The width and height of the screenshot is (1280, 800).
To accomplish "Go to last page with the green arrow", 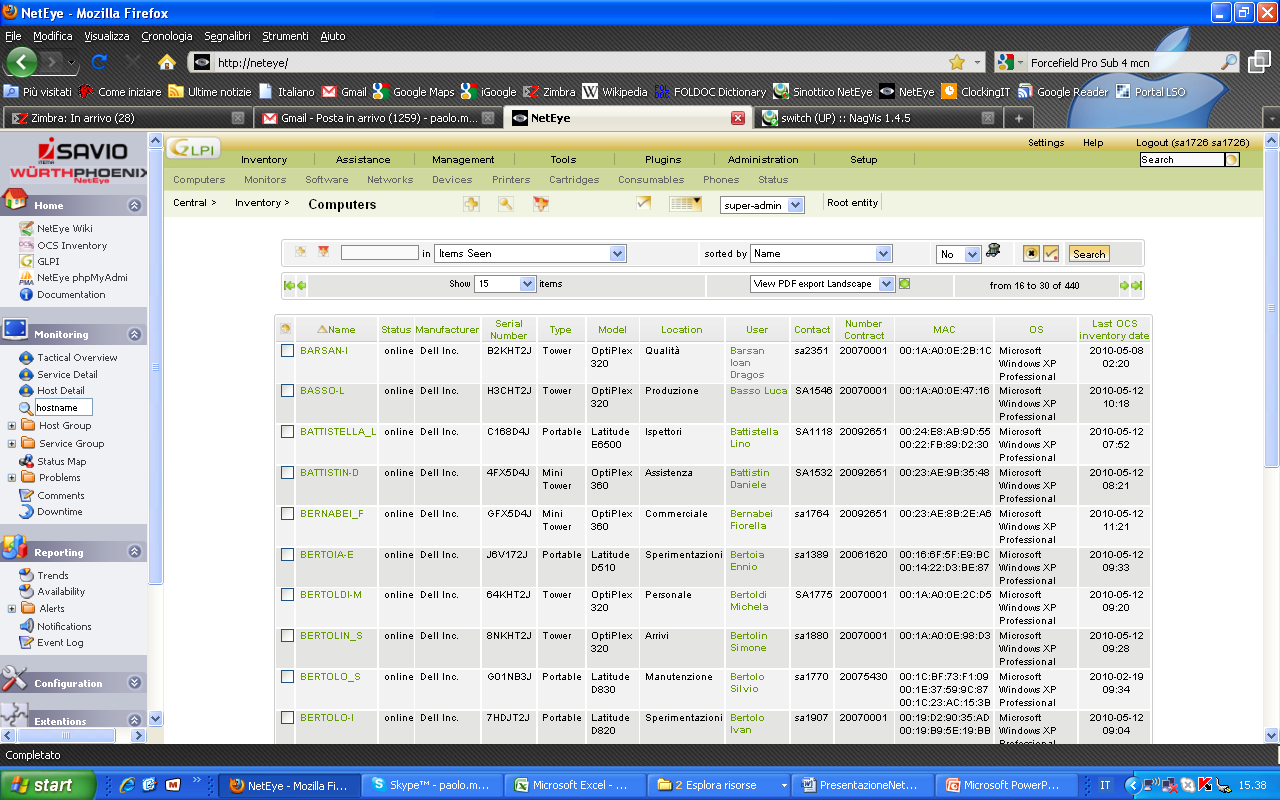I will (x=1136, y=286).
